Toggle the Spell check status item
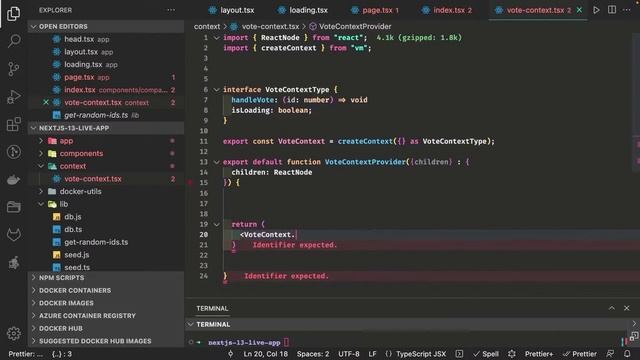Image resolution: width=640 pixels, height=360 pixels. 486,354
